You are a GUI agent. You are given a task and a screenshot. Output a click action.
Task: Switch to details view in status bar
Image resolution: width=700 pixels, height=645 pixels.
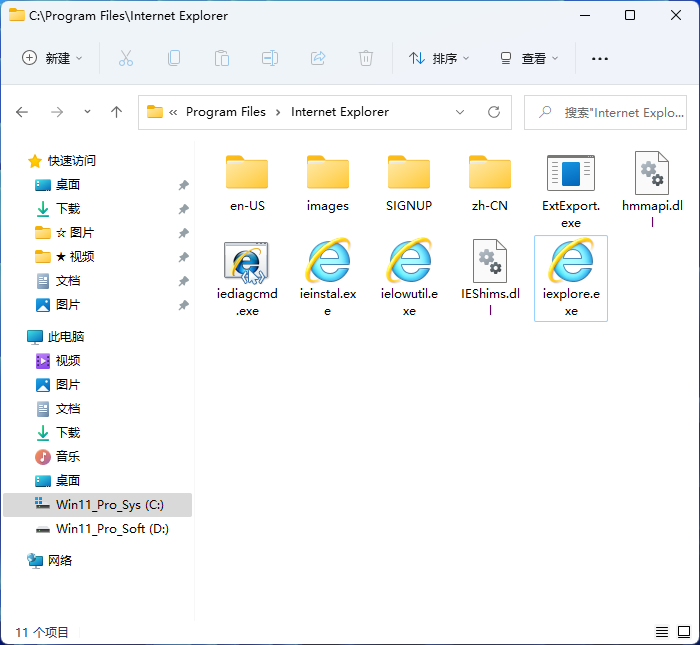[662, 632]
